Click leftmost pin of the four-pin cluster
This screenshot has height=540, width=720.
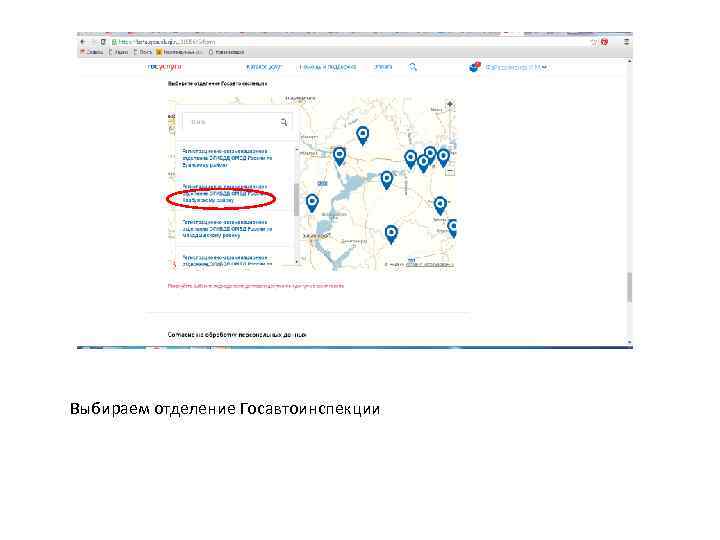click(411, 159)
